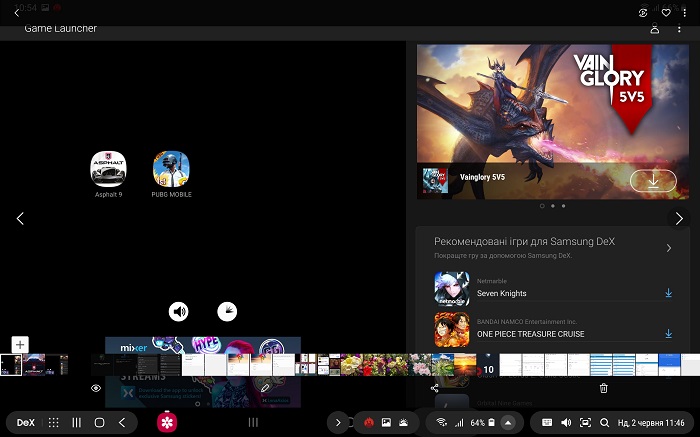
Task: Click the 'Netmarble' publisher label
Action: pyautogui.click(x=492, y=281)
